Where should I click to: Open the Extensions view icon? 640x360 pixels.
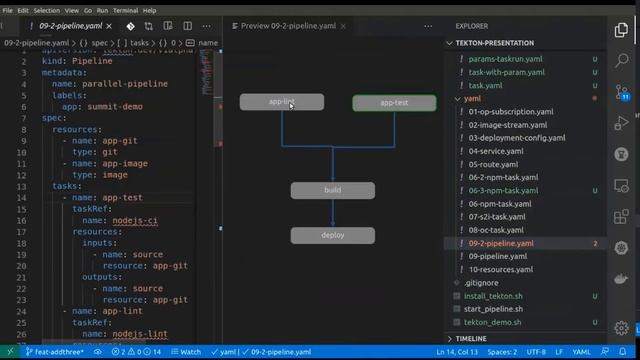tap(621, 217)
